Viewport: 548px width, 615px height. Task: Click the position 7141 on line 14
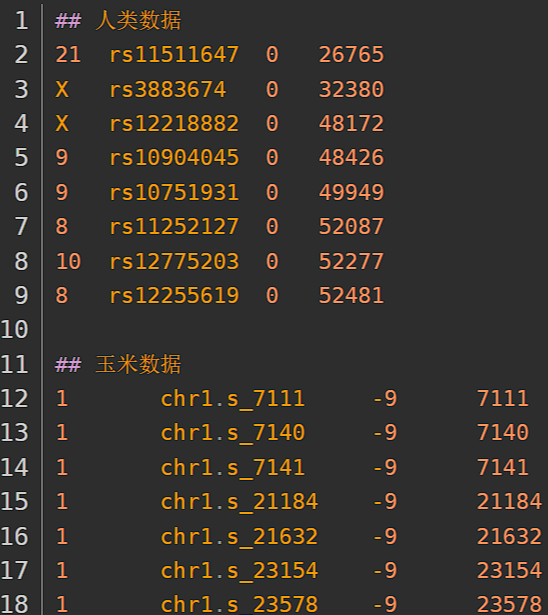[502, 467]
